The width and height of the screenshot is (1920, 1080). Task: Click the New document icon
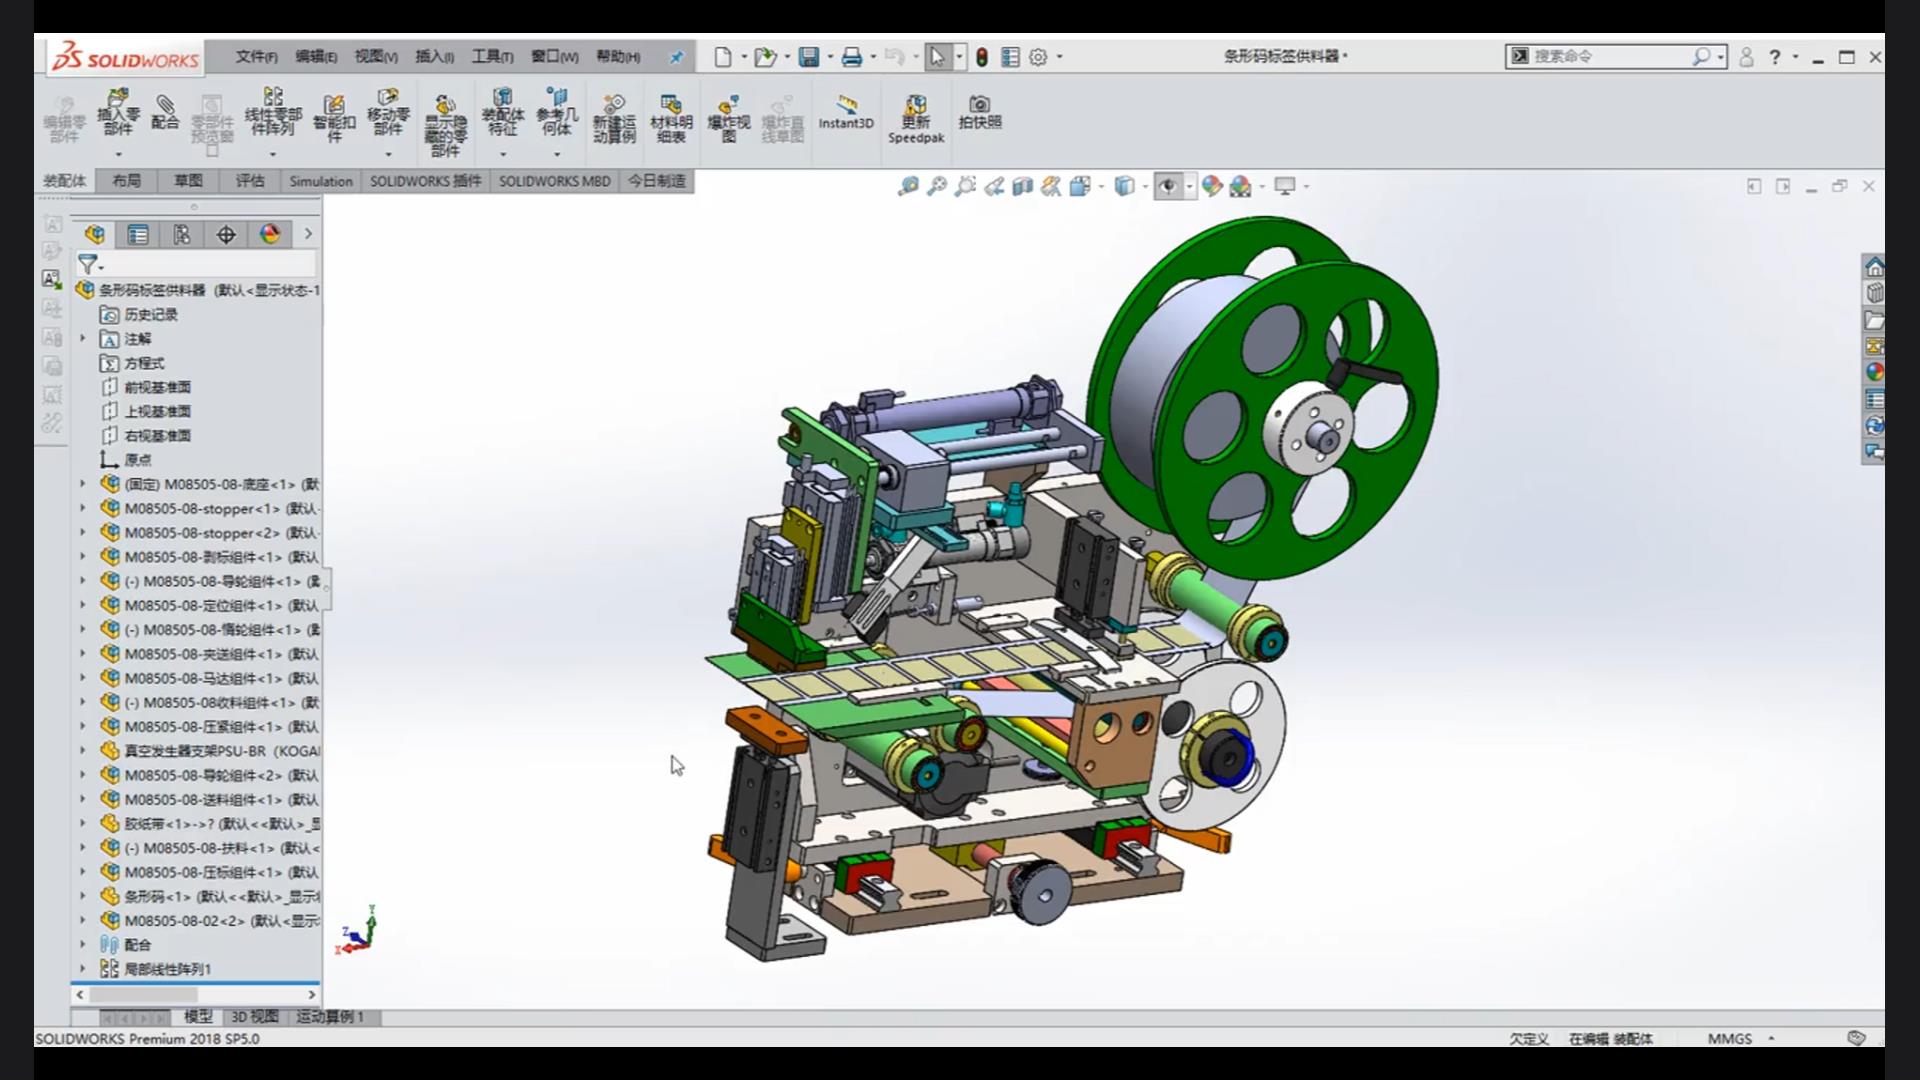coord(722,57)
